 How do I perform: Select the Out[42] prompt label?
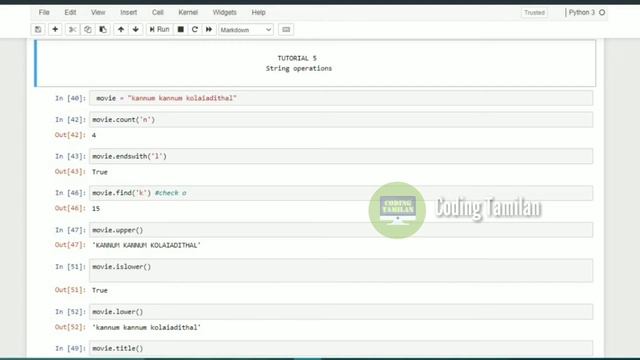[70, 135]
